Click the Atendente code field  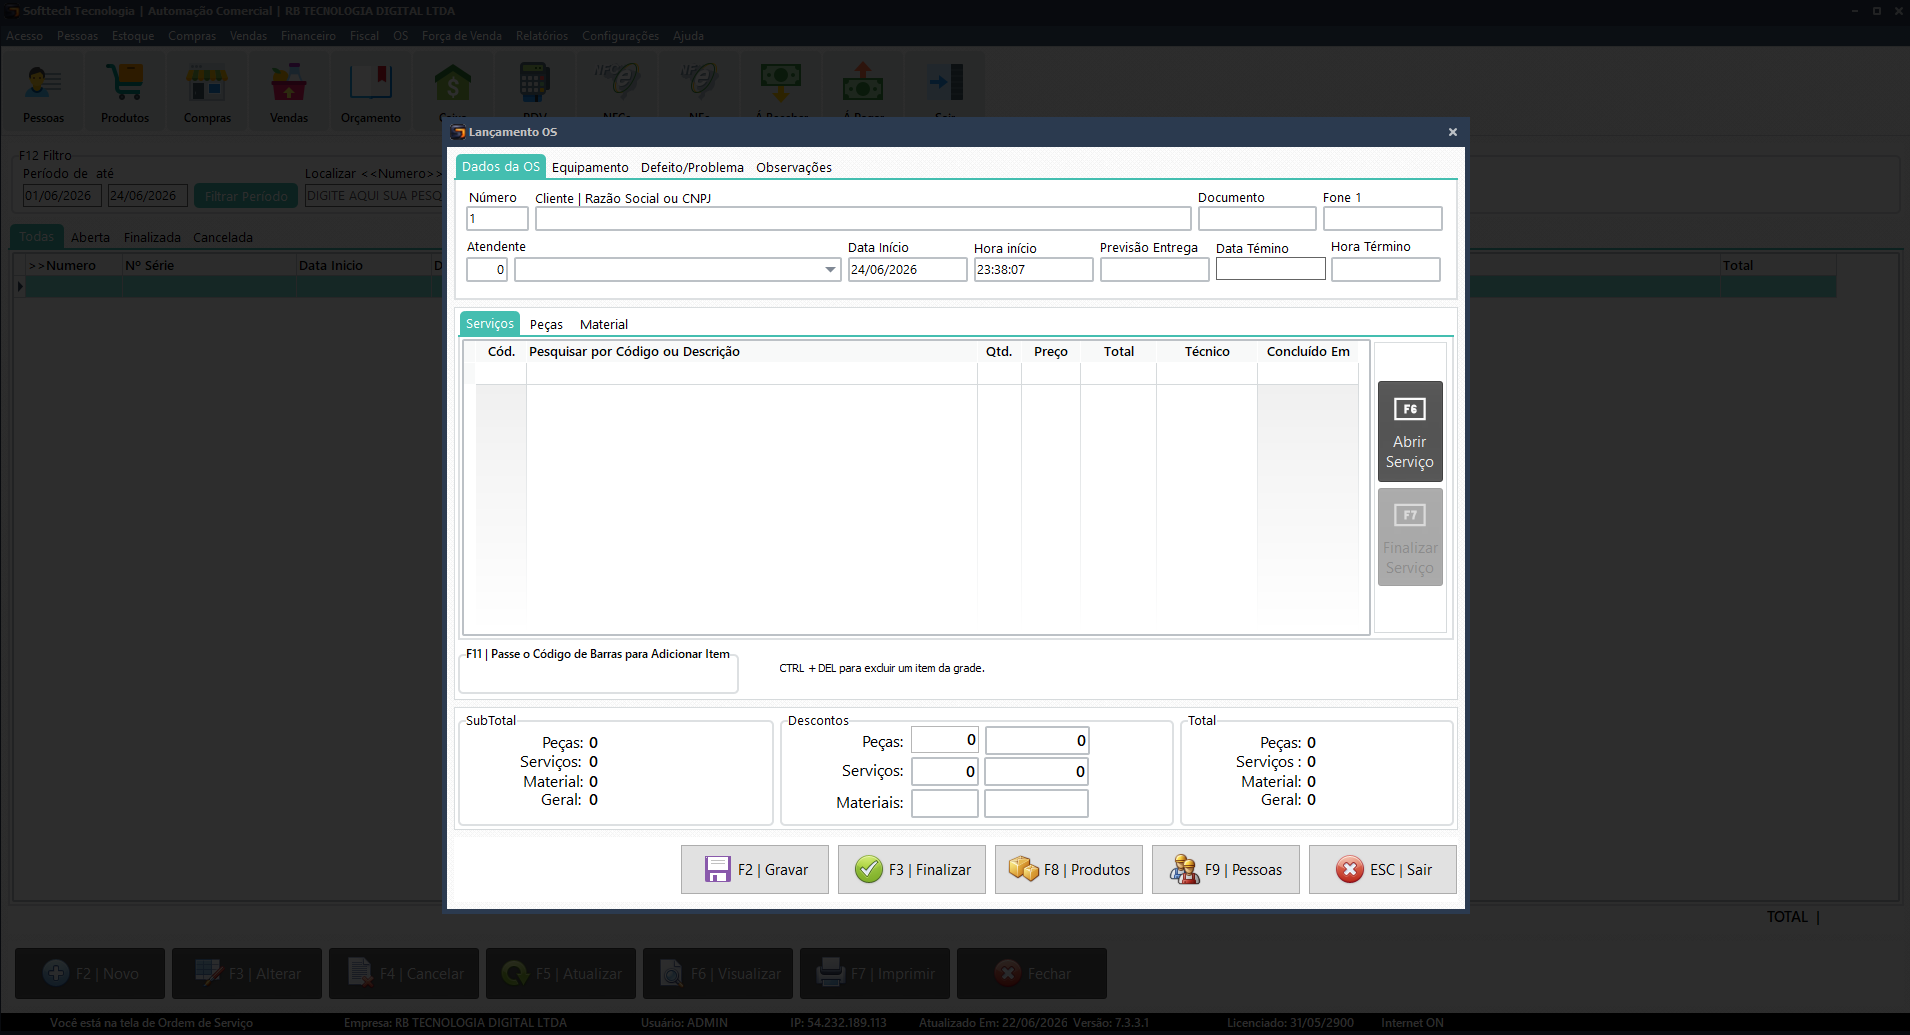tap(487, 270)
